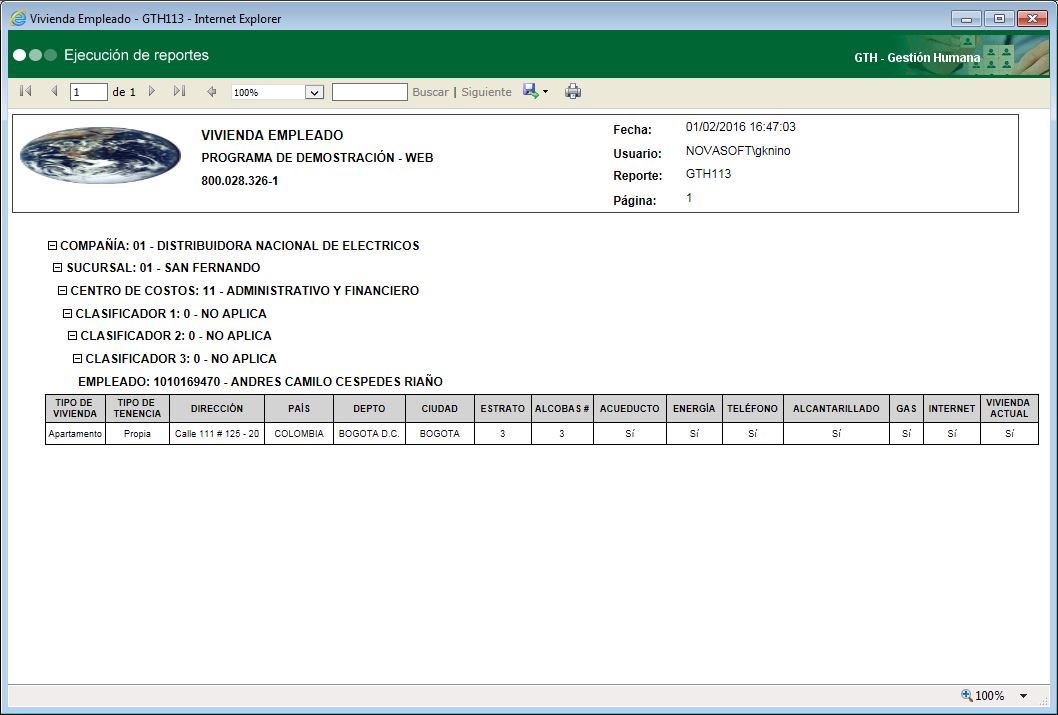Viewport: 1058px width, 715px height.
Task: Open the export report save icon
Action: pyautogui.click(x=530, y=91)
